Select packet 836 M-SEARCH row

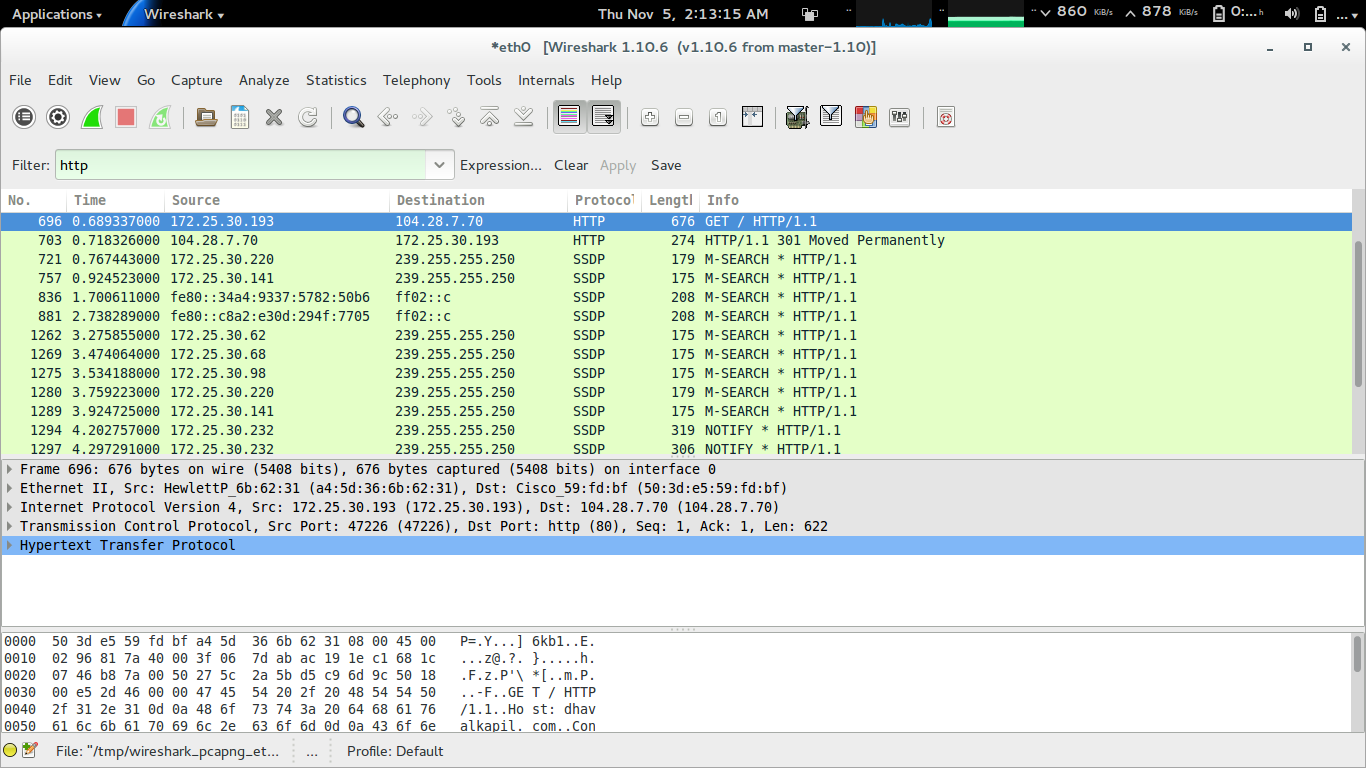[677, 297]
